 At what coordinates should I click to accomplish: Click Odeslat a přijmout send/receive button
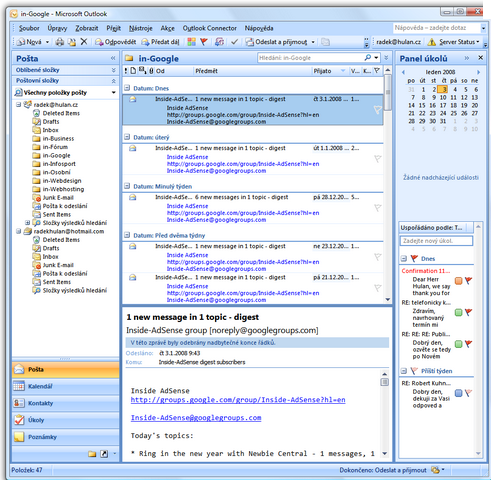pyautogui.click(x=277, y=42)
